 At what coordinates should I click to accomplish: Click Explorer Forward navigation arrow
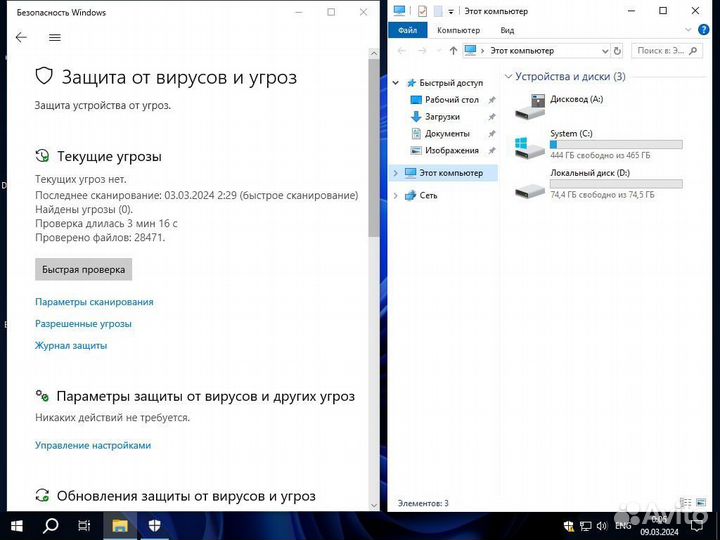pyautogui.click(x=422, y=51)
